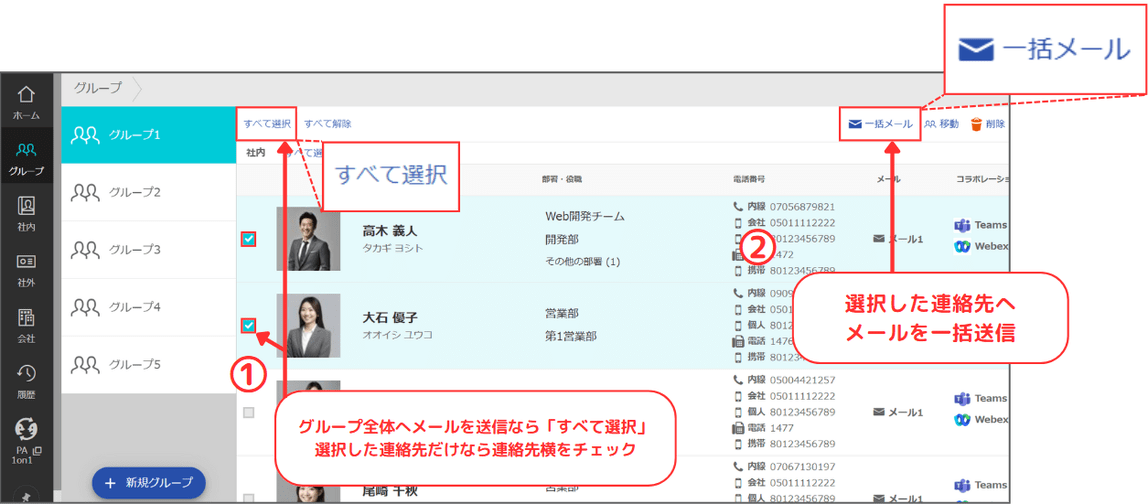The width and height of the screenshot is (1148, 504).
Task: Expand その他の部署 (1) under 高木 義人
Action: click(x=582, y=261)
